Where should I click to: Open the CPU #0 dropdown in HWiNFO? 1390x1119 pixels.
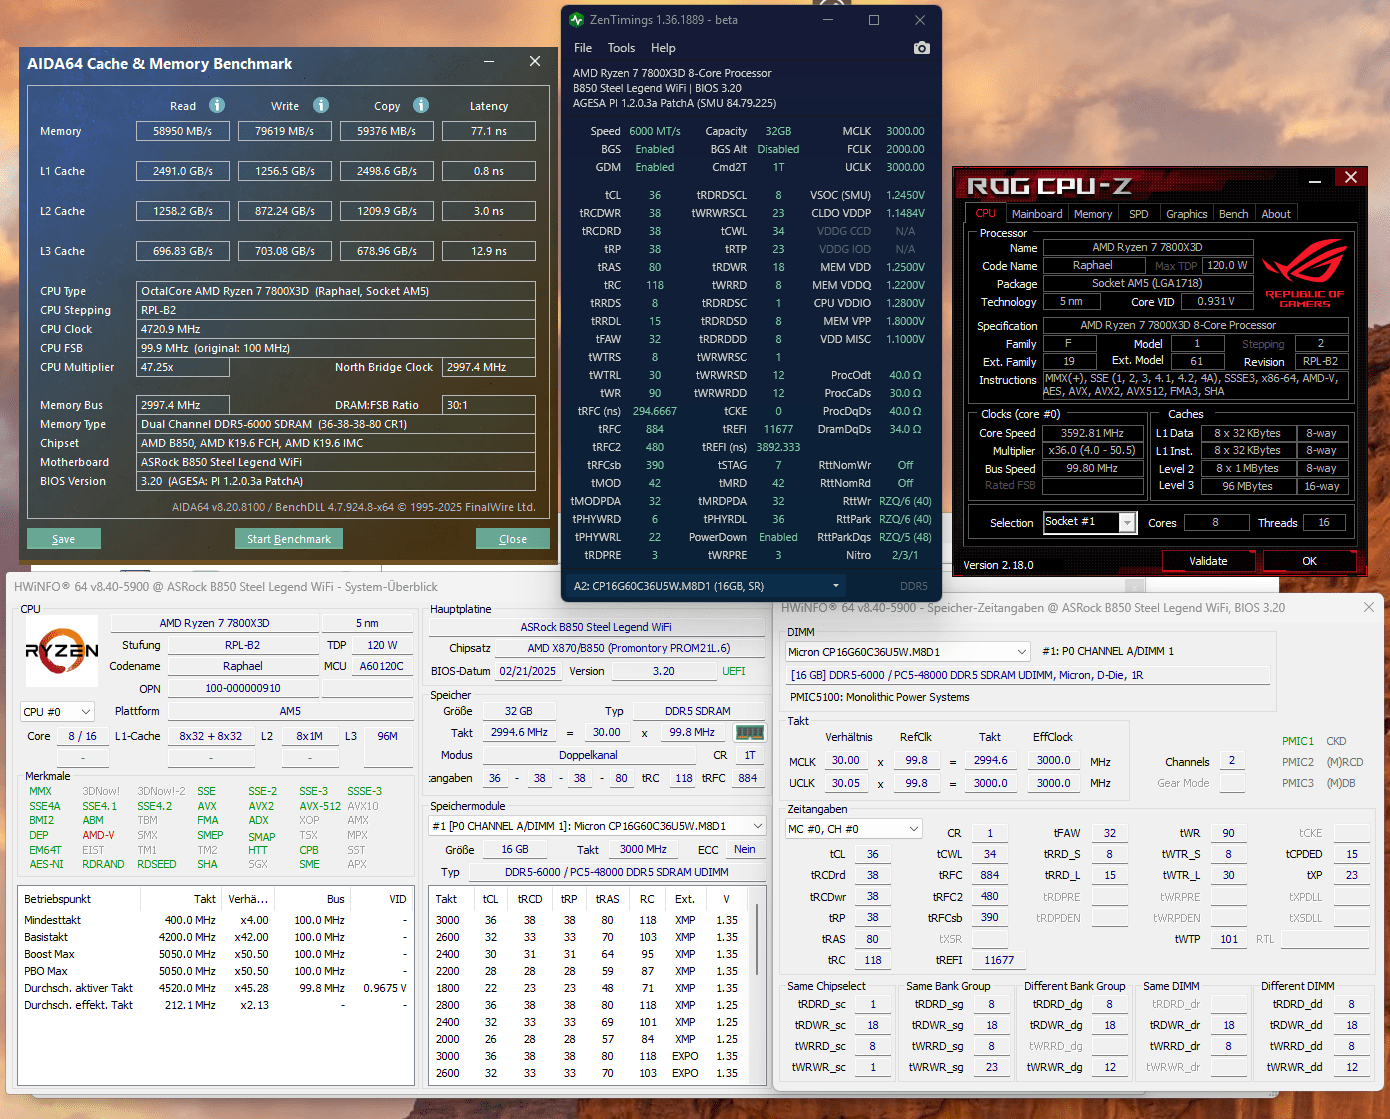pos(57,712)
